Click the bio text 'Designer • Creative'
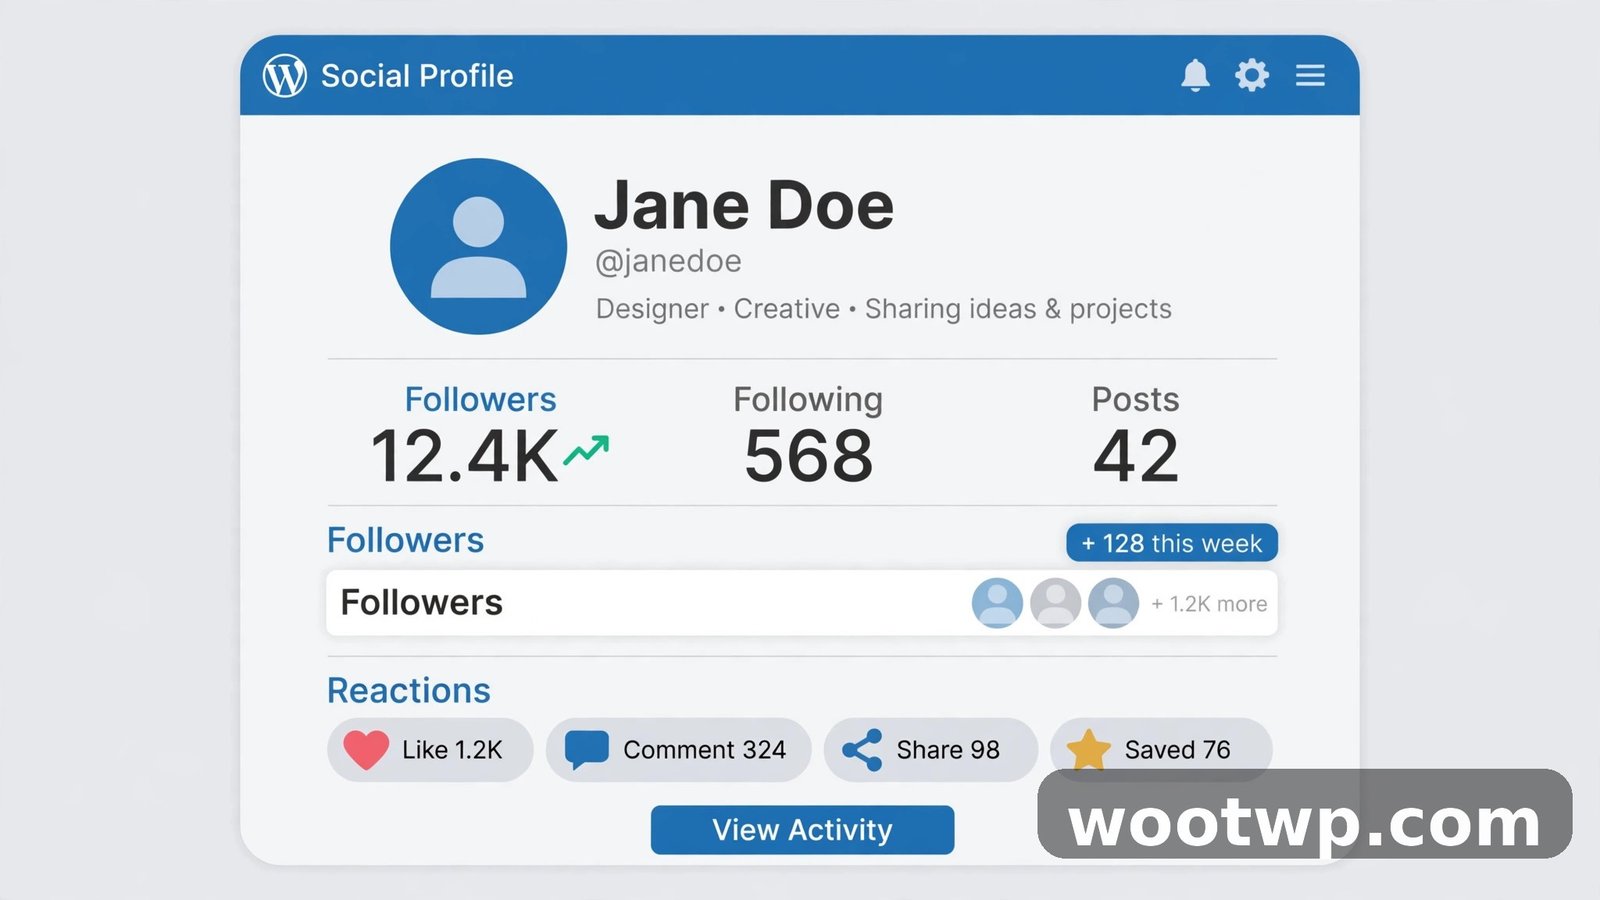Viewport: 1600px width, 900px height. [718, 309]
